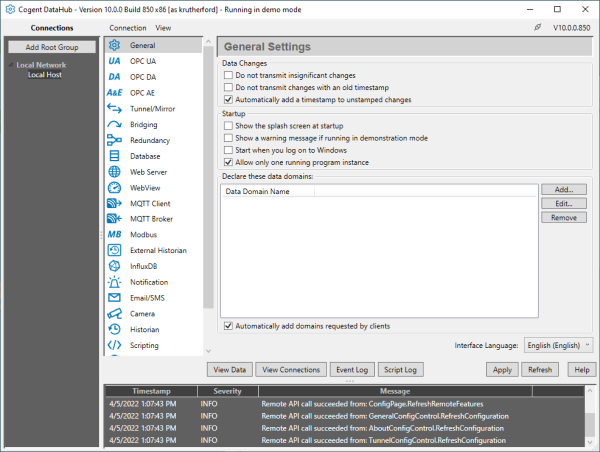
Task: Open the MQTT Client icon
Action: pyautogui.click(x=114, y=203)
